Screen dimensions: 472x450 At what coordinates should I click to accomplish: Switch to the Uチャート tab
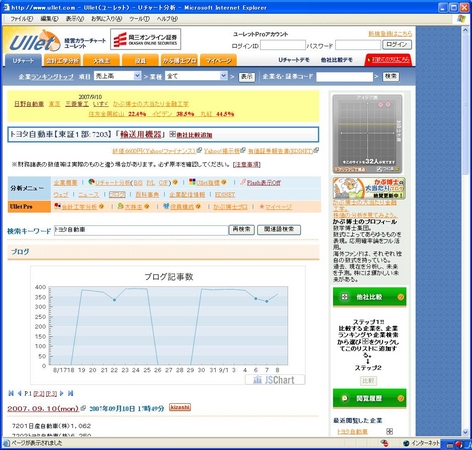[23, 61]
